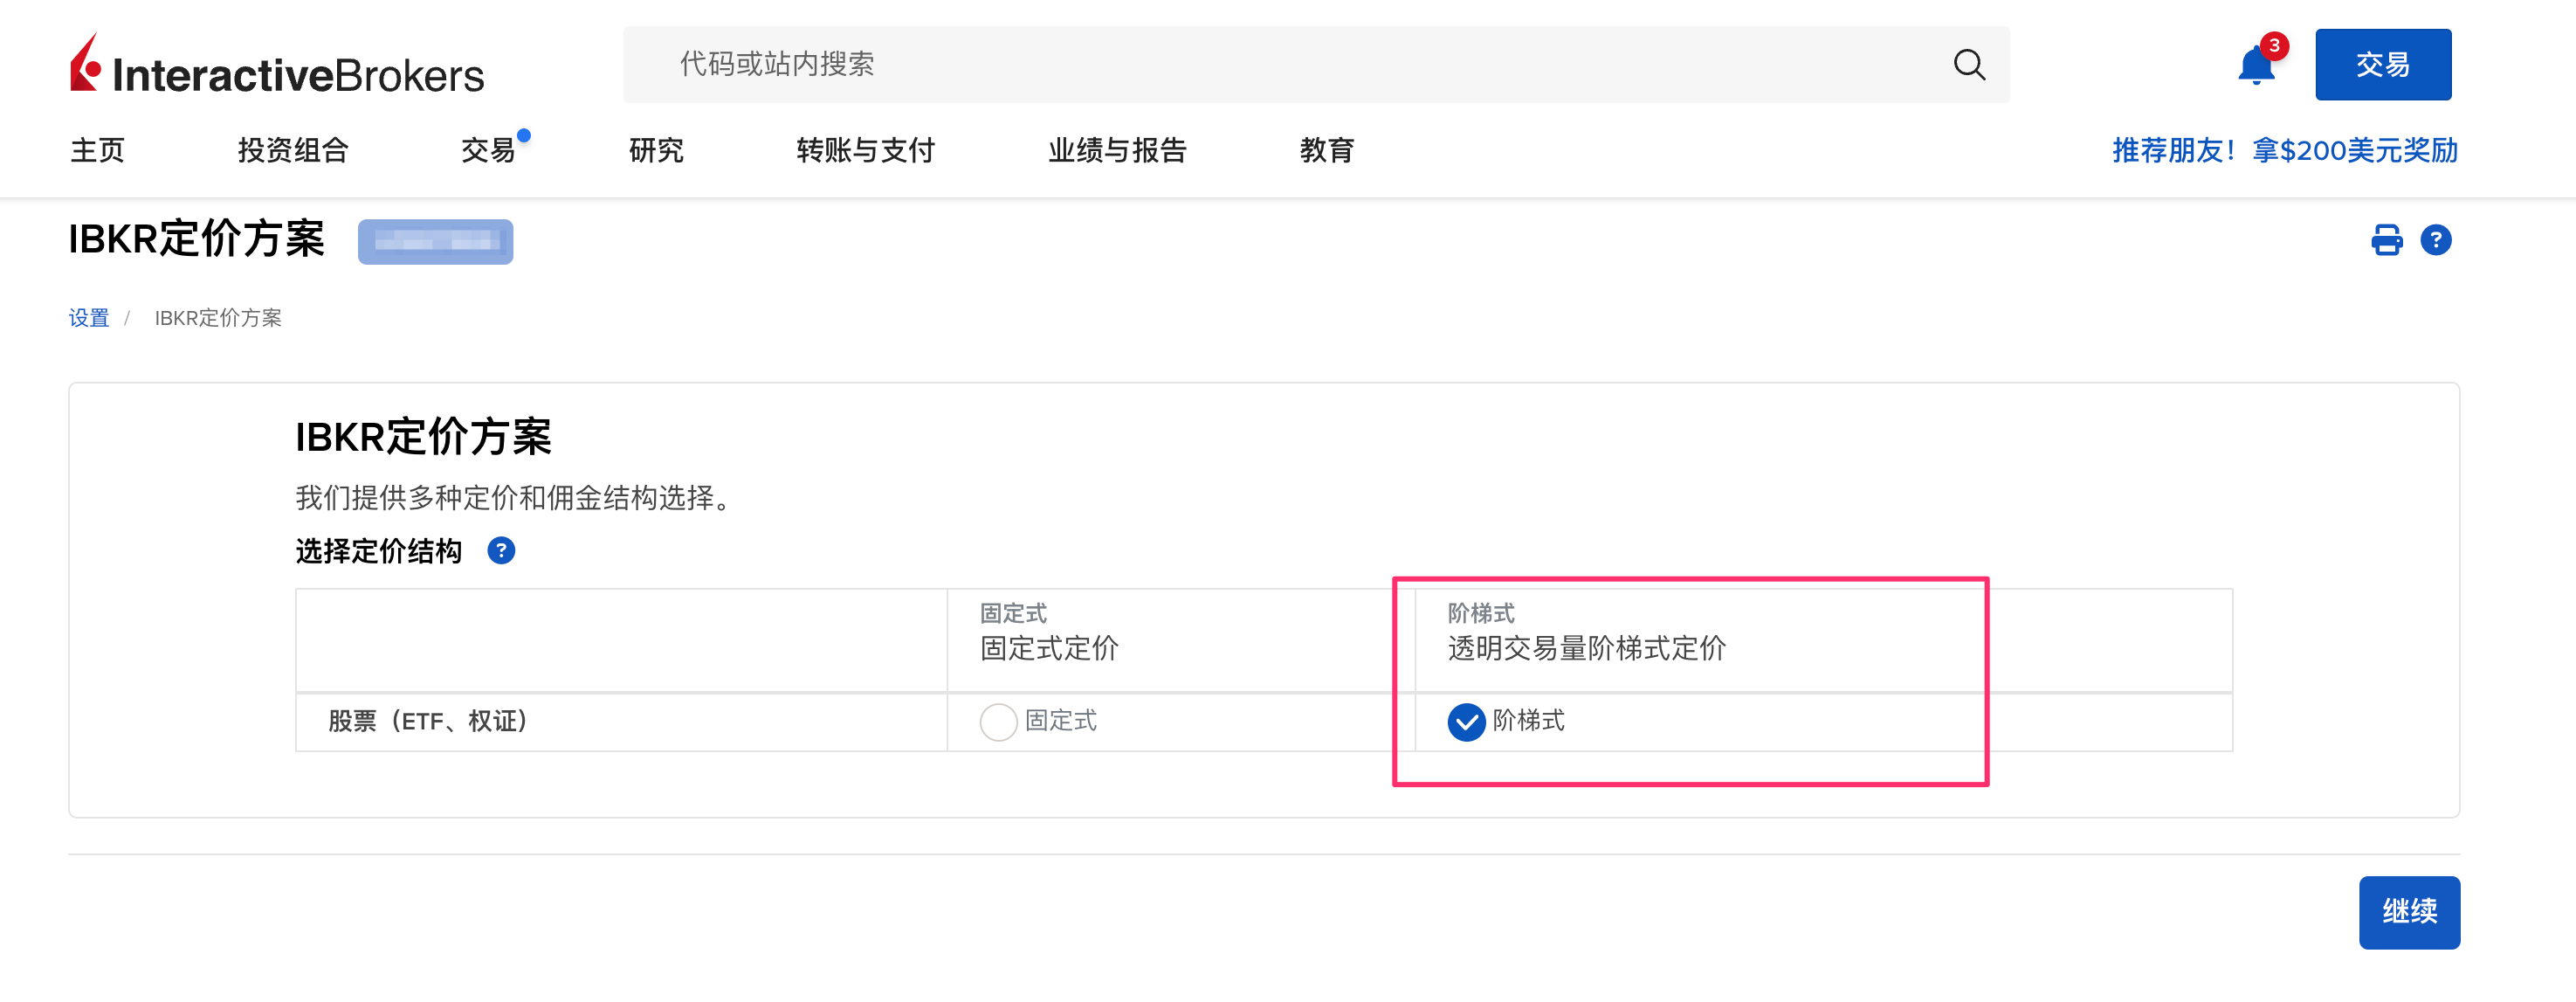Click the search magnifier icon
Image resolution: width=2576 pixels, height=1002 pixels.
[1969, 65]
